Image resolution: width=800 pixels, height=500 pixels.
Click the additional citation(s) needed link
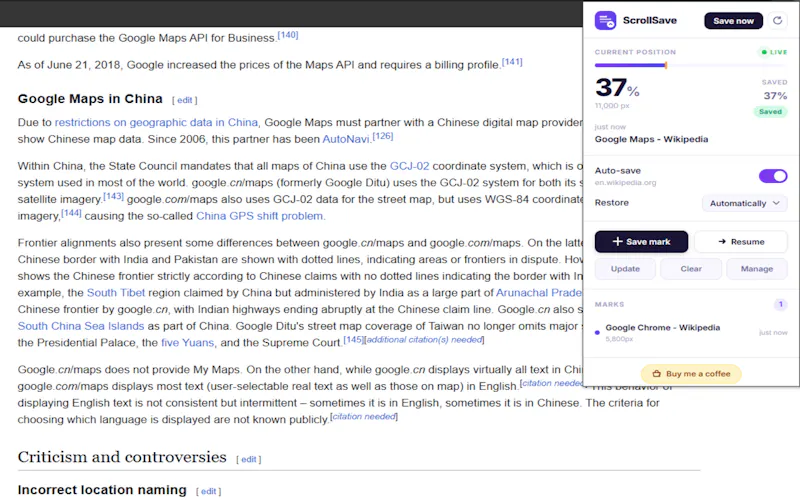coord(424,340)
